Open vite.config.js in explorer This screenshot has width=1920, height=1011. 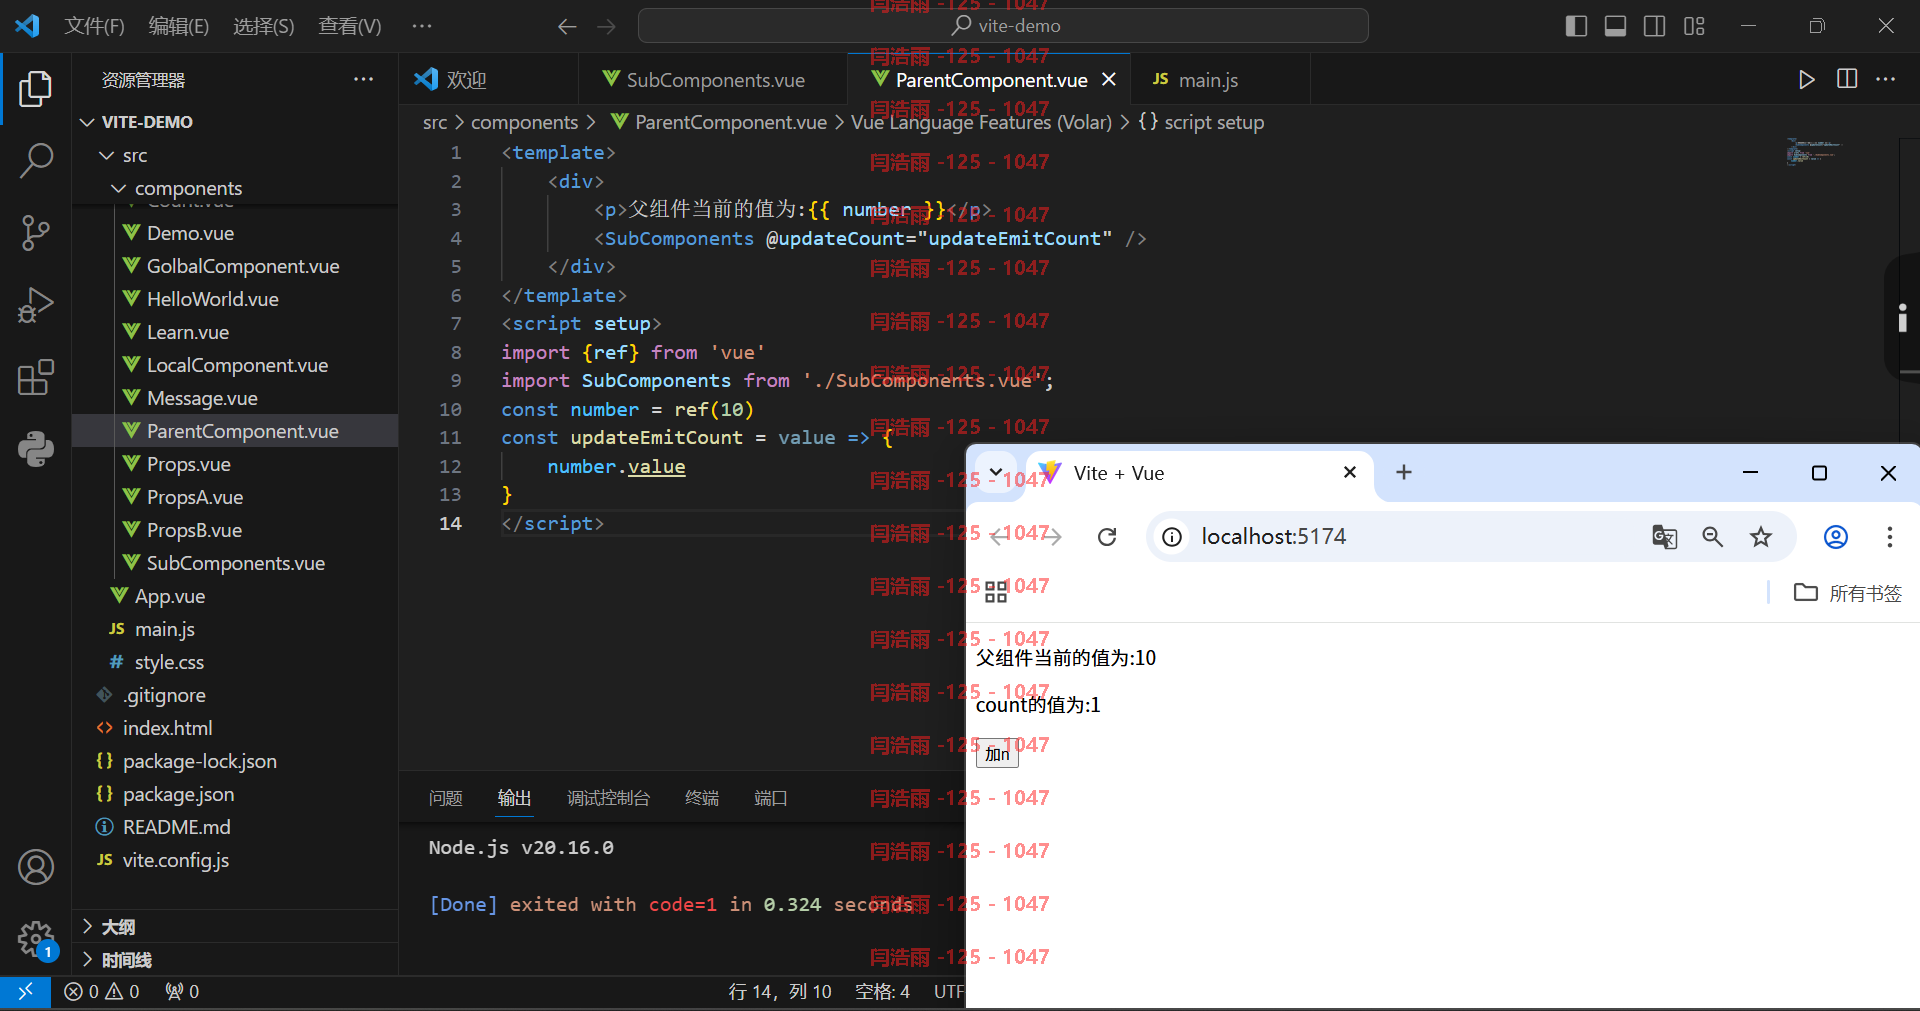point(236,860)
